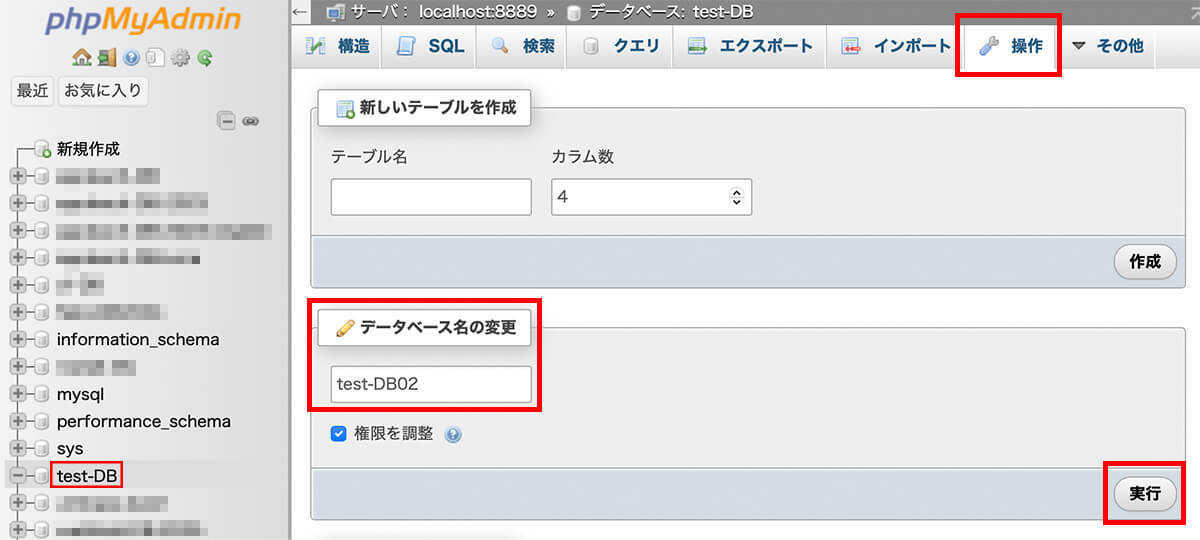Screen dimensions: 1200x540
Task: Focus the カラム数 number field
Action: [651, 197]
